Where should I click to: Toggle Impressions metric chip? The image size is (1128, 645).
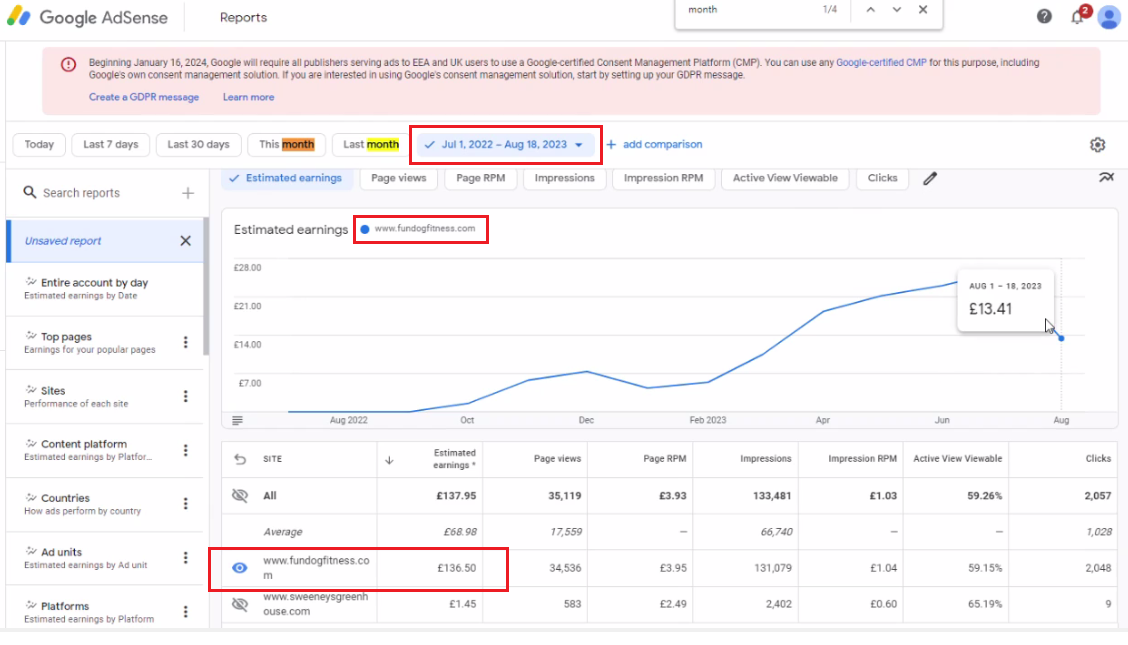tap(565, 178)
